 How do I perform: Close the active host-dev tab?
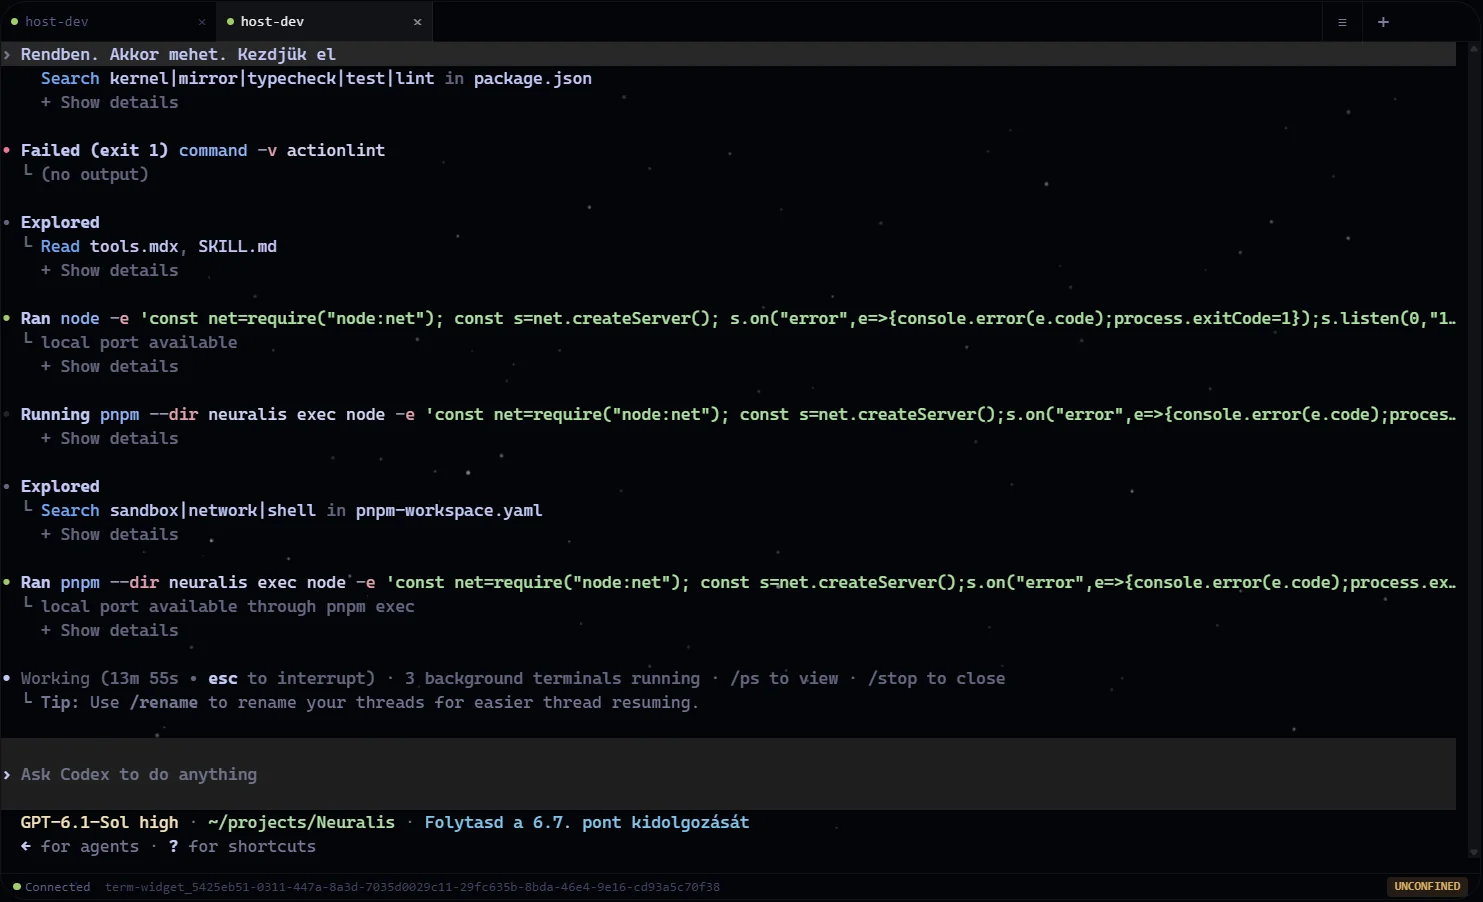(417, 22)
